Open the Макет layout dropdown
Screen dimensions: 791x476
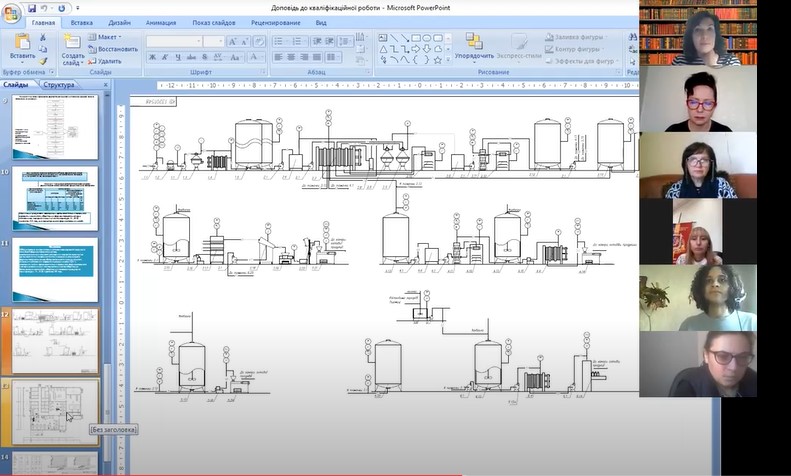pyautogui.click(x=106, y=37)
